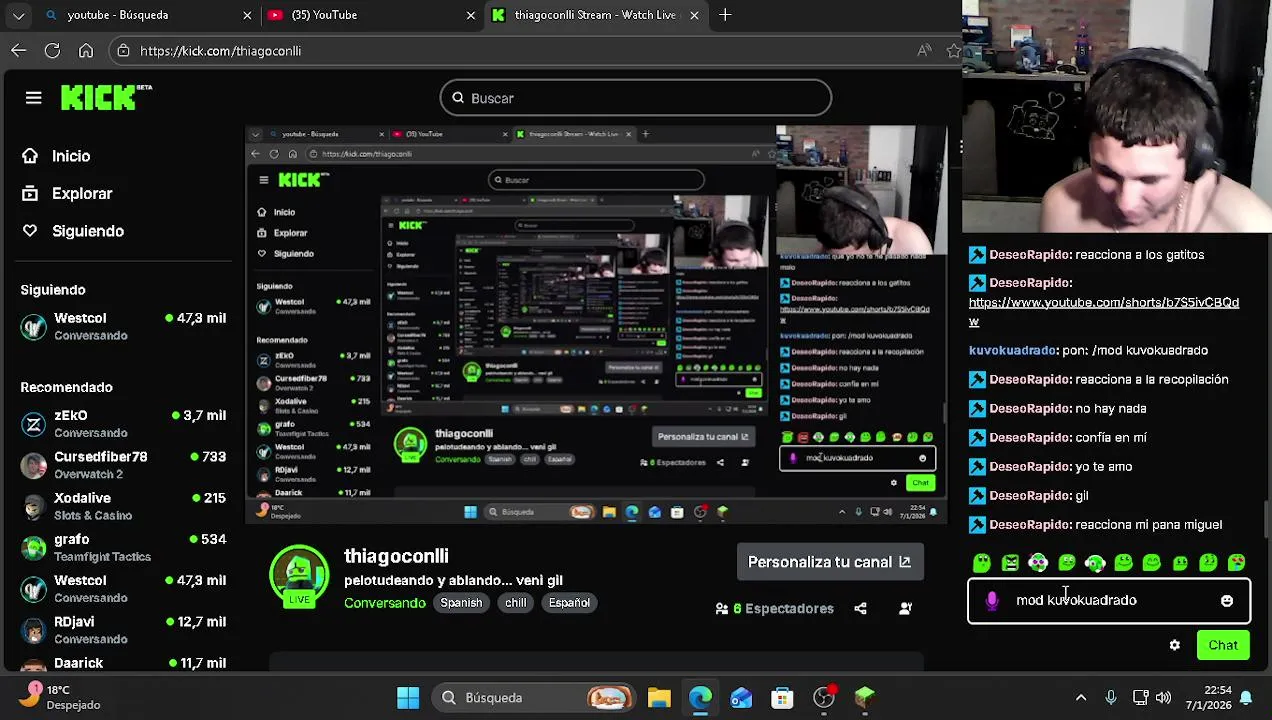Open zEkO recommended channel
Viewport: 1272px width, 720px height.
point(124,423)
